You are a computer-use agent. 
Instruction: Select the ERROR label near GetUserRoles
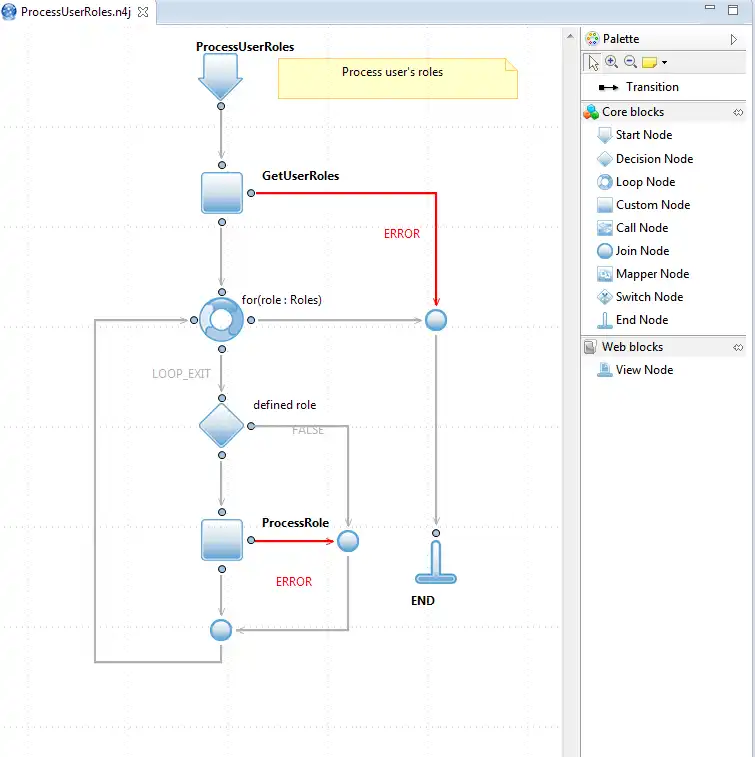(x=402, y=234)
